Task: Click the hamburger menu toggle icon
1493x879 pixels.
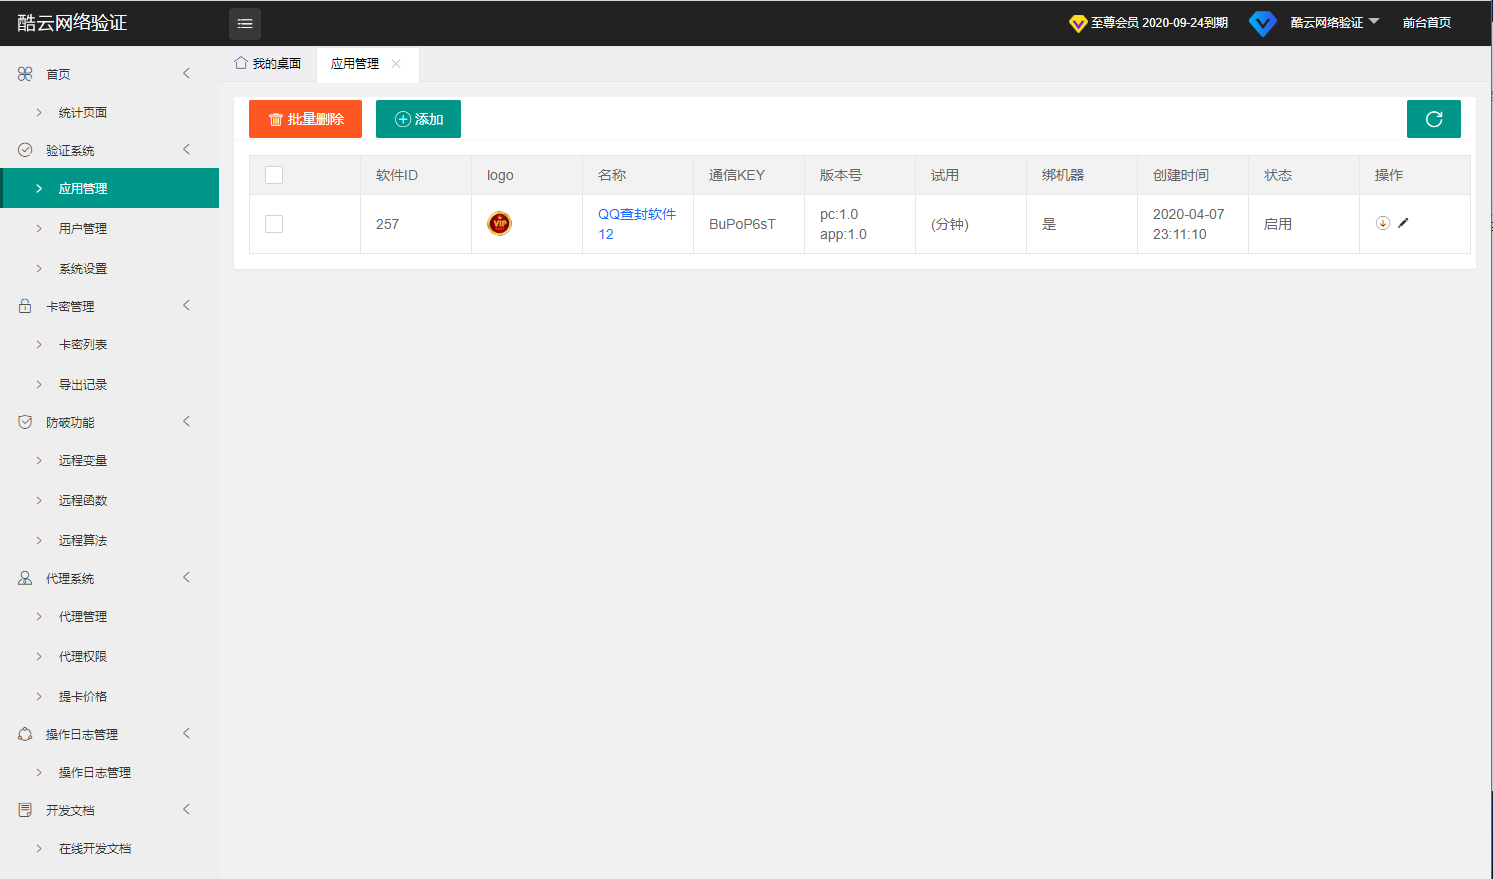Action: click(245, 23)
